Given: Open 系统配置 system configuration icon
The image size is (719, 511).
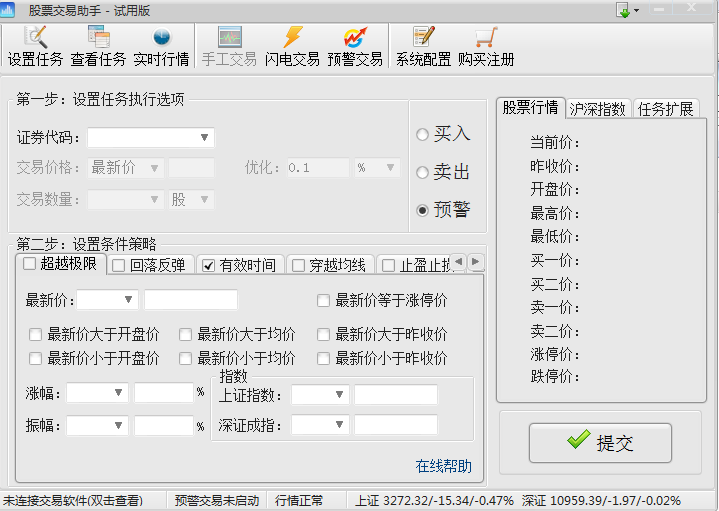Looking at the screenshot, I should pyautogui.click(x=423, y=46).
